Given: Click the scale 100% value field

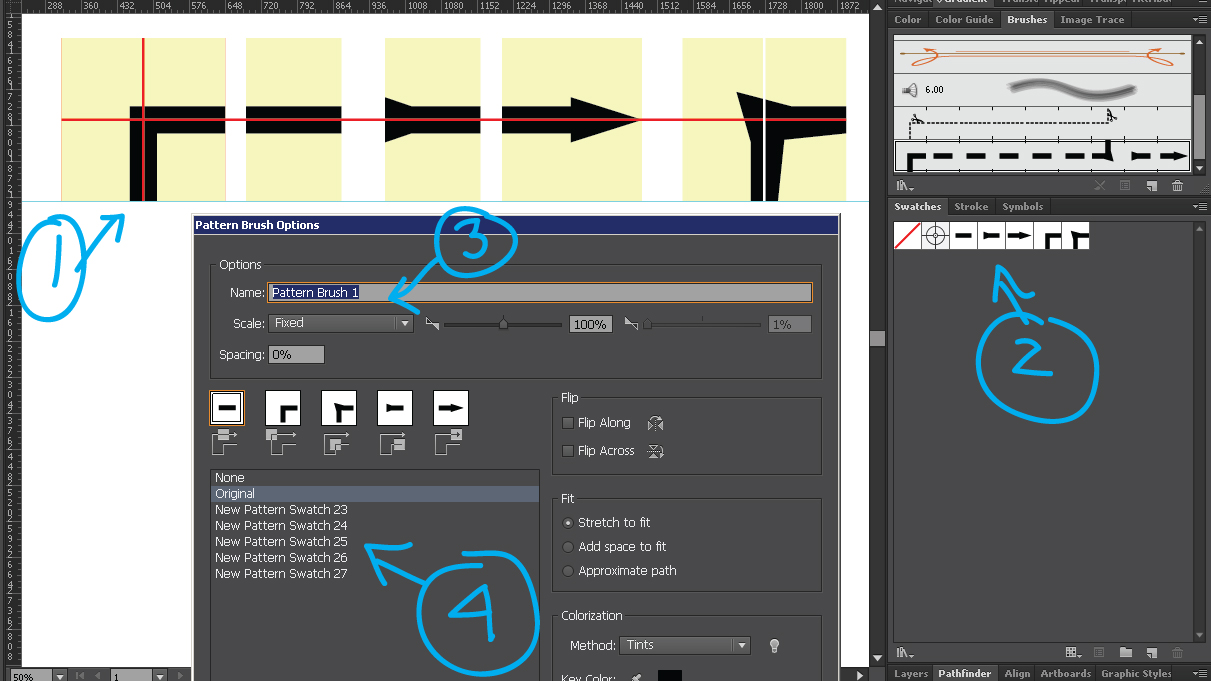Looking at the screenshot, I should [x=590, y=324].
